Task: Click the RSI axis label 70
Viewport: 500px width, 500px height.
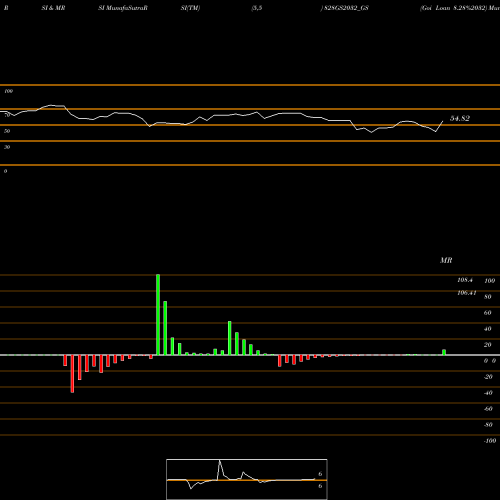Action: pyautogui.click(x=7, y=115)
